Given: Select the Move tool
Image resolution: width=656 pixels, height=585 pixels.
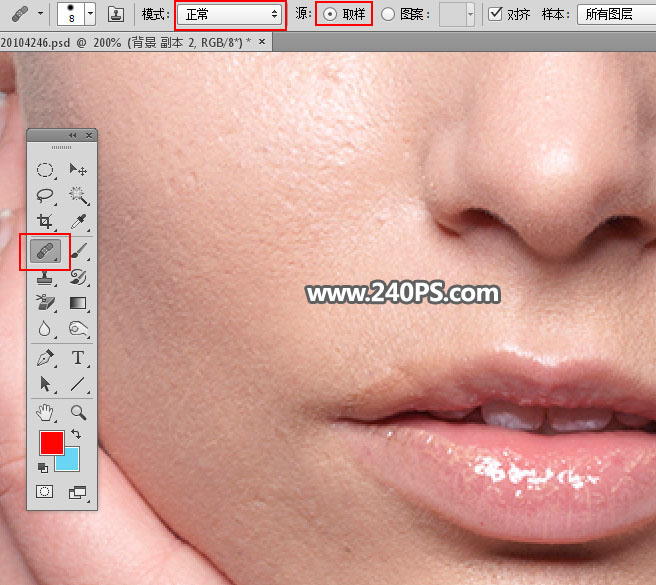Looking at the screenshot, I should click(78, 170).
